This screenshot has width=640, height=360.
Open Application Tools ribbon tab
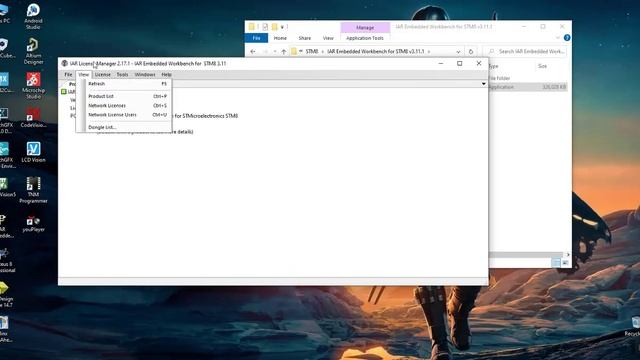pos(364,38)
